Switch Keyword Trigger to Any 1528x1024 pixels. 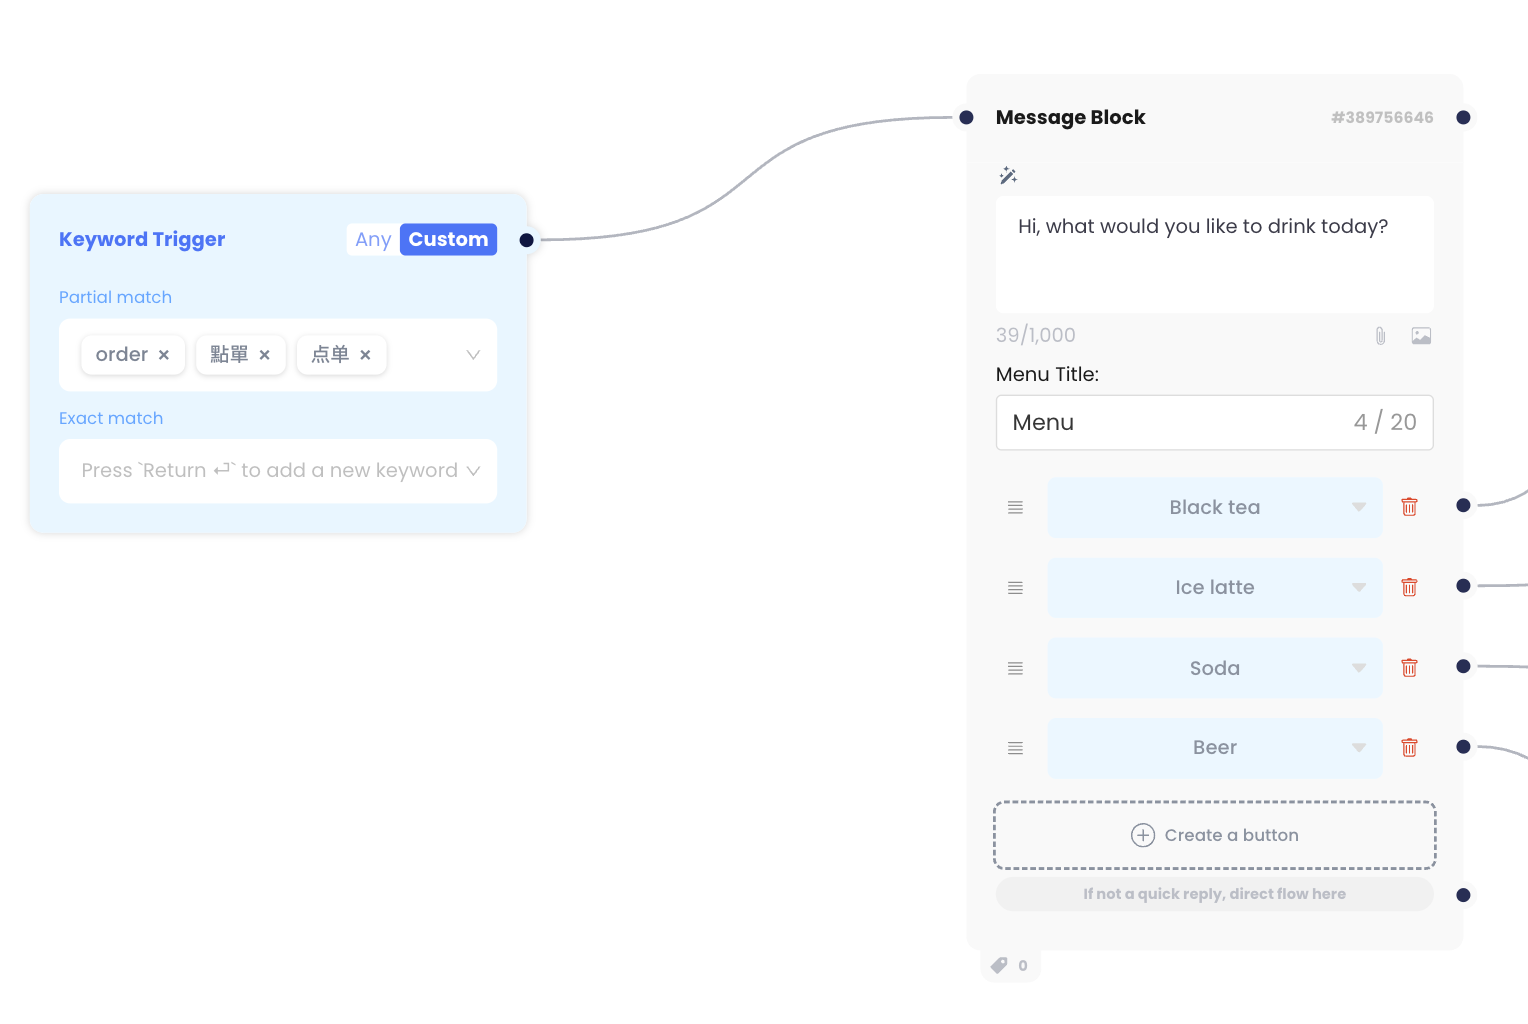373,240
